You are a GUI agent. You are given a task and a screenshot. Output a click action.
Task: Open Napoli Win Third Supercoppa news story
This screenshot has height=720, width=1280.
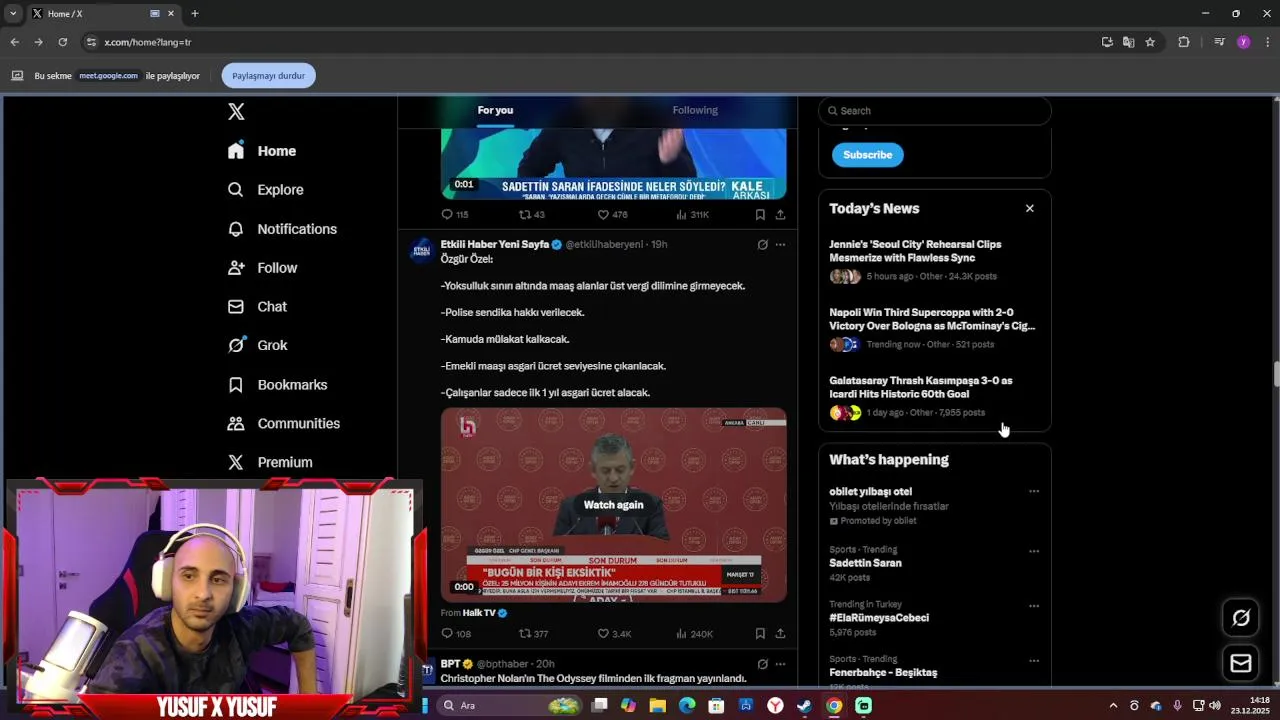(935, 328)
